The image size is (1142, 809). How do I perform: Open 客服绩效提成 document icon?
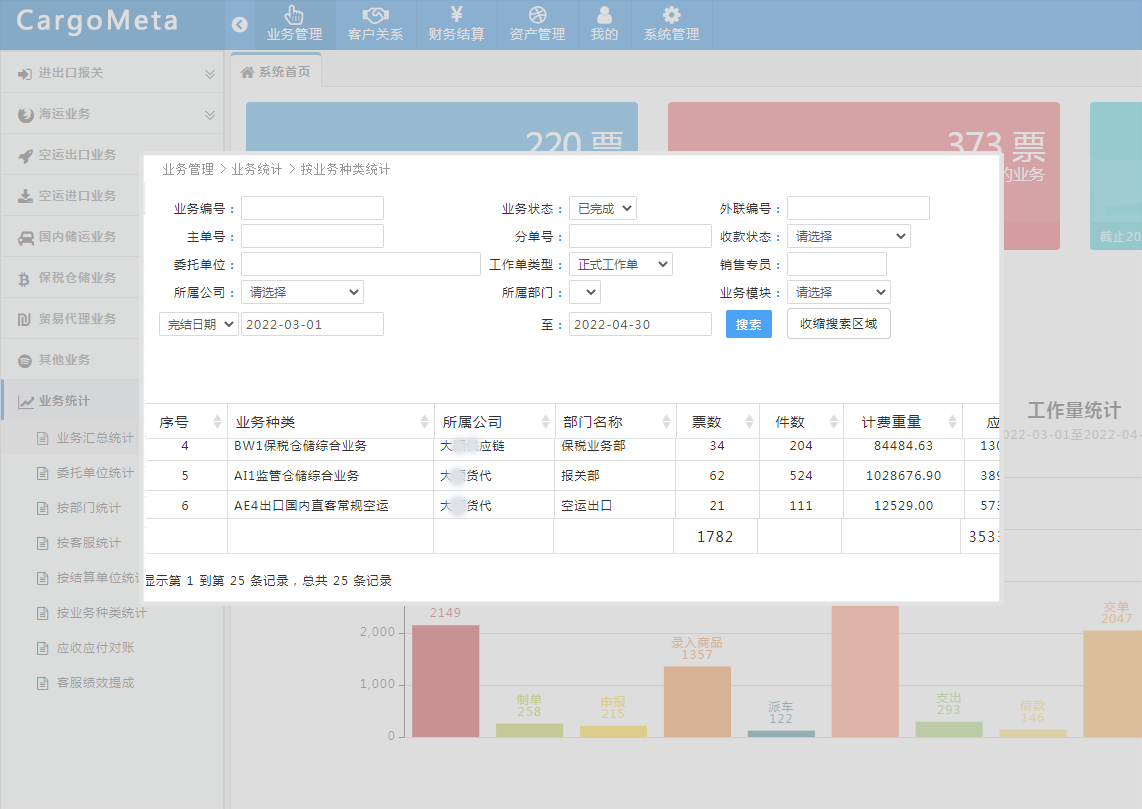pos(42,683)
